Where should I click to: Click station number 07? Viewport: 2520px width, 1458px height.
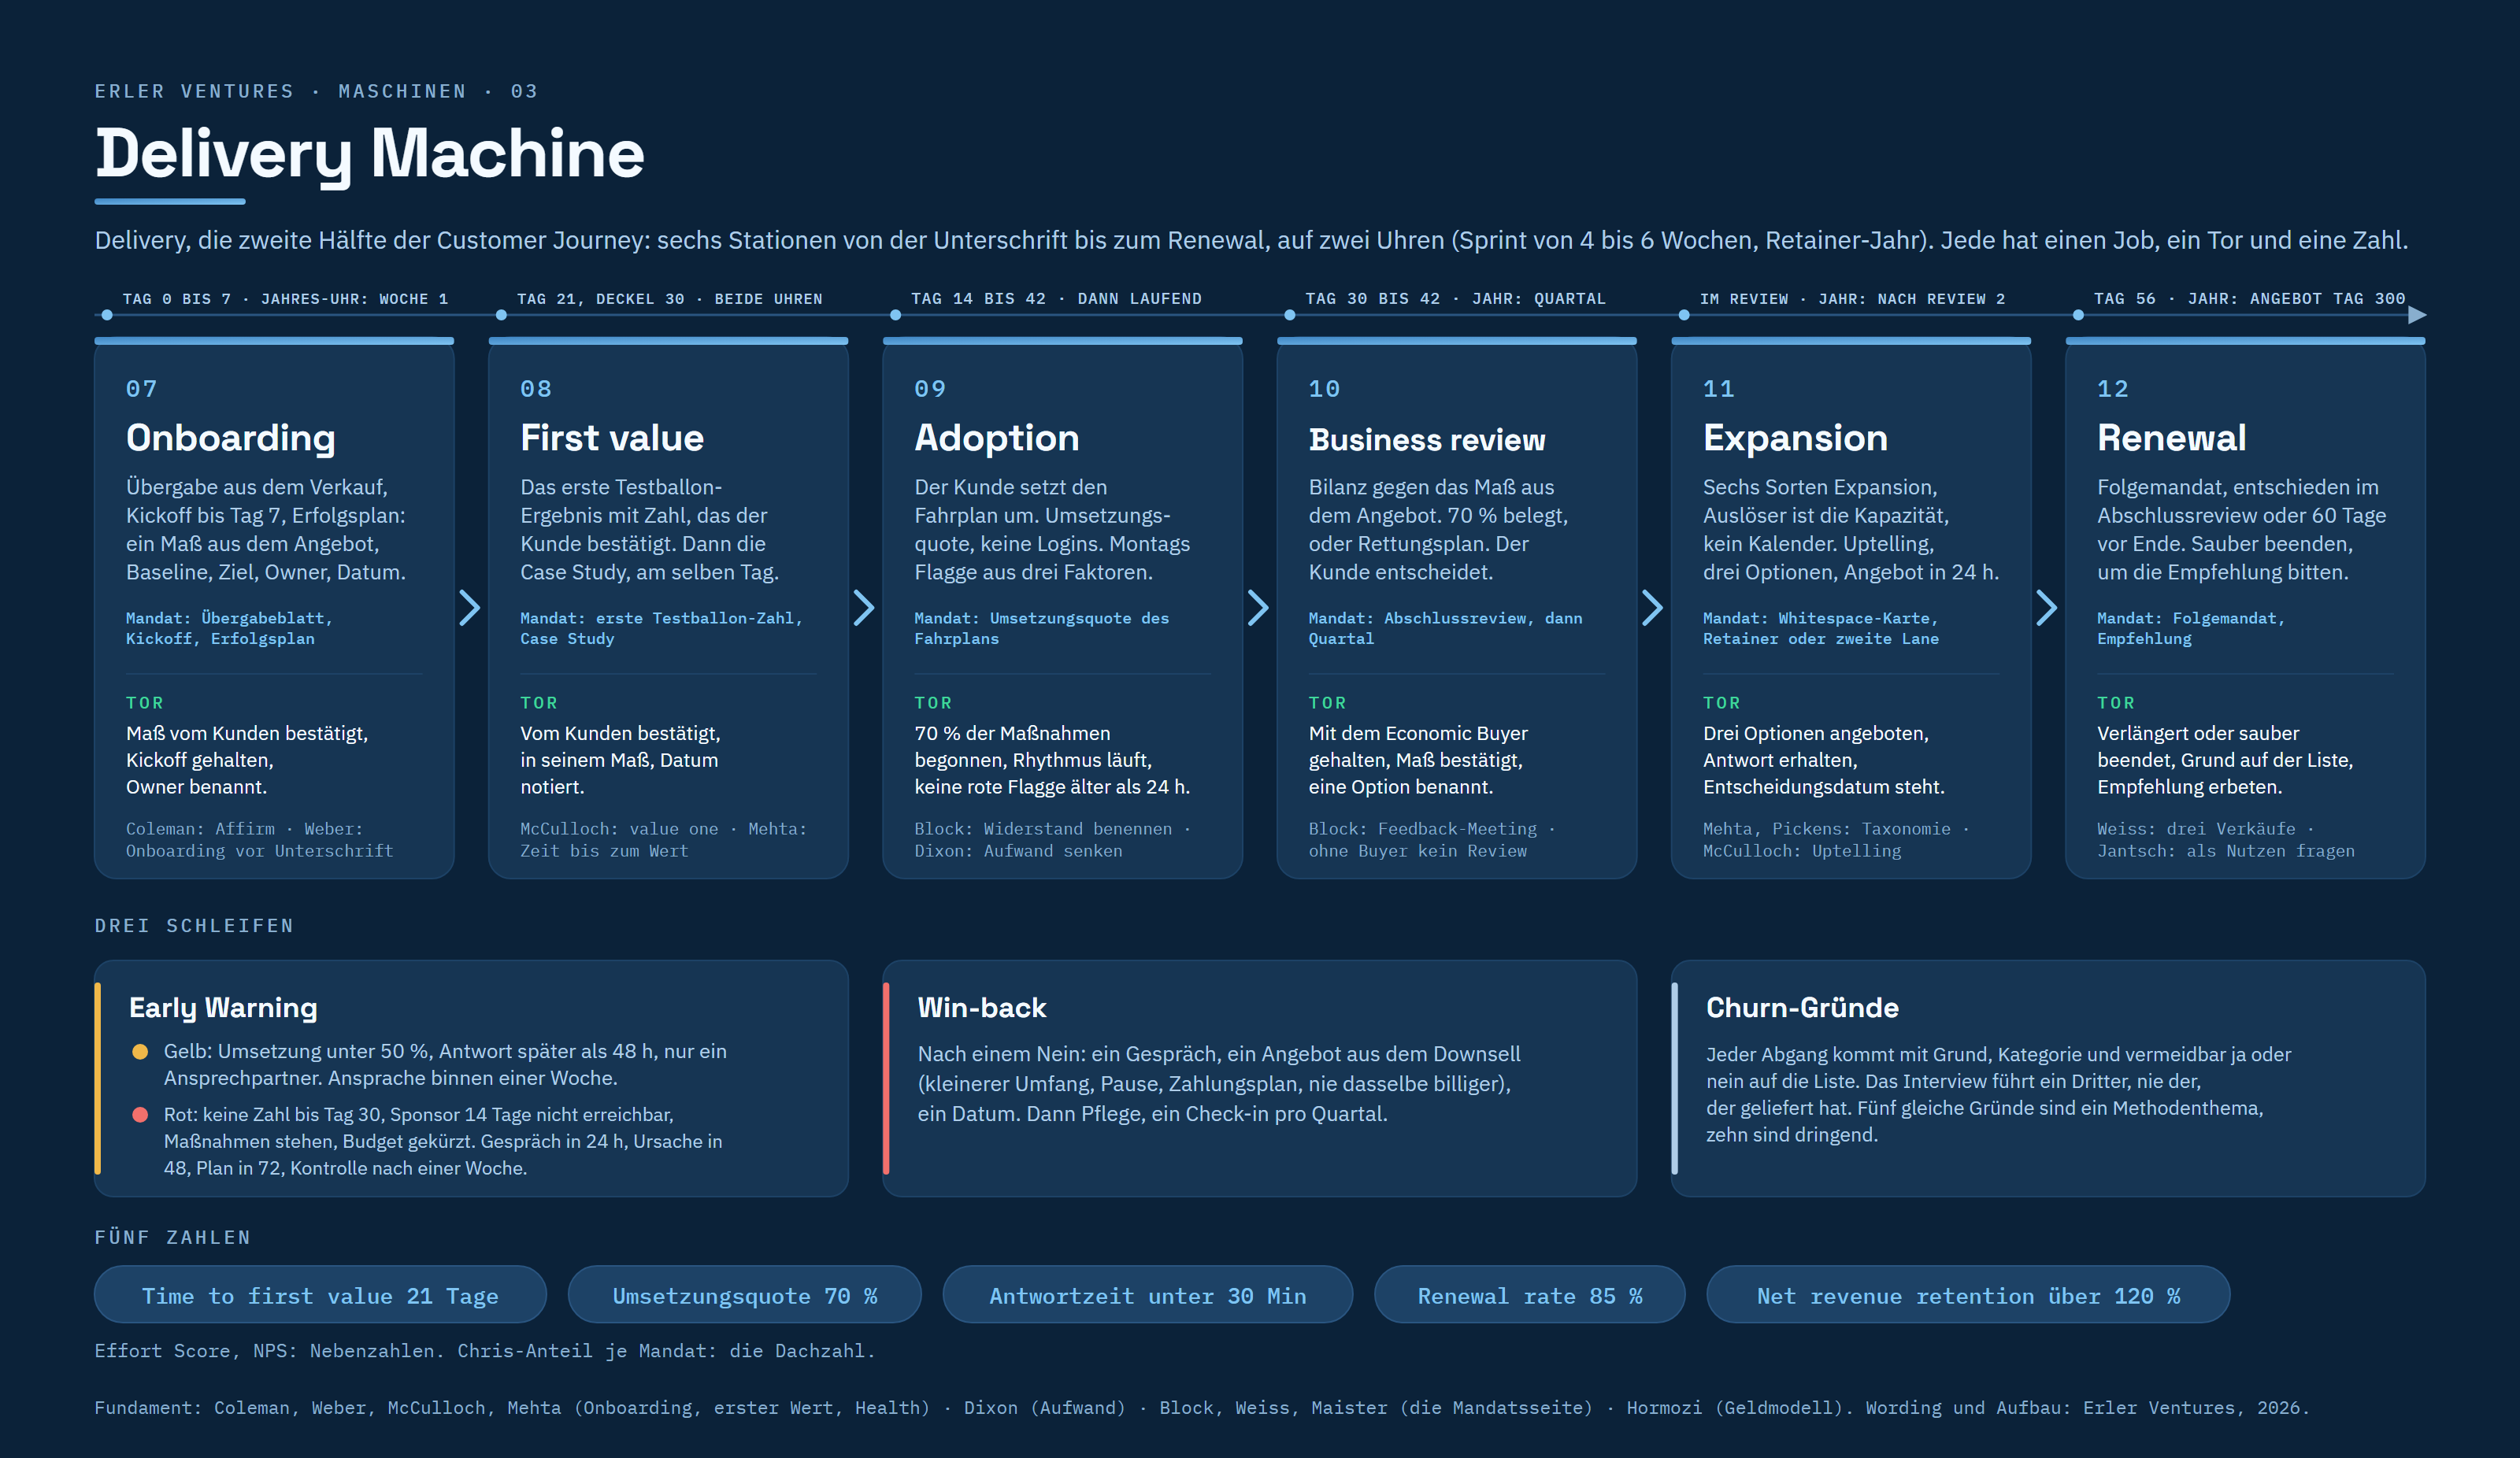141,388
